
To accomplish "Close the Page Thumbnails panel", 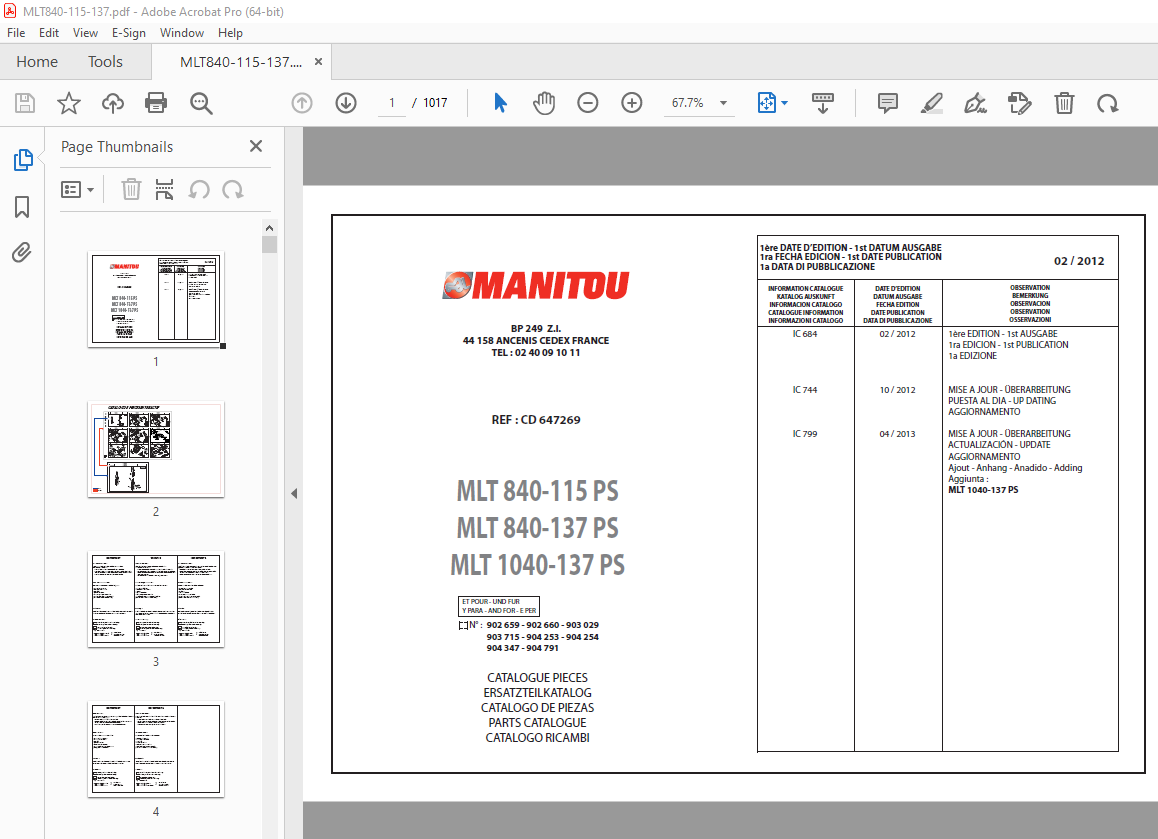I will click(x=256, y=146).
